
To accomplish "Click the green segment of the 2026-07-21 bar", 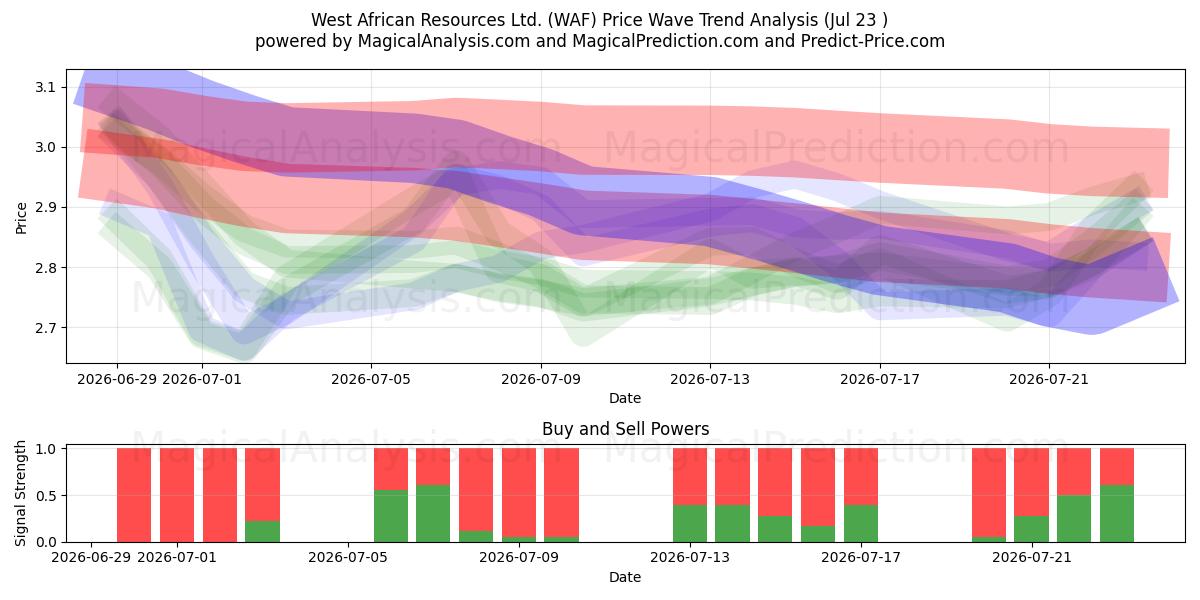I will pyautogui.click(x=1031, y=529).
